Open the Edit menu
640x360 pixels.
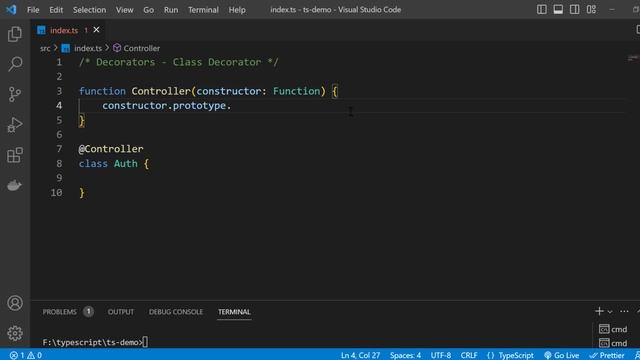click(56, 10)
